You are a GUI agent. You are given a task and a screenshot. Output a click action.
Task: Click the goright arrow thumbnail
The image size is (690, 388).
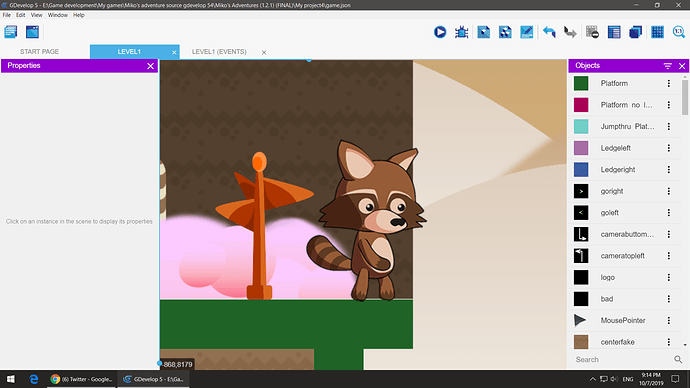(x=581, y=191)
